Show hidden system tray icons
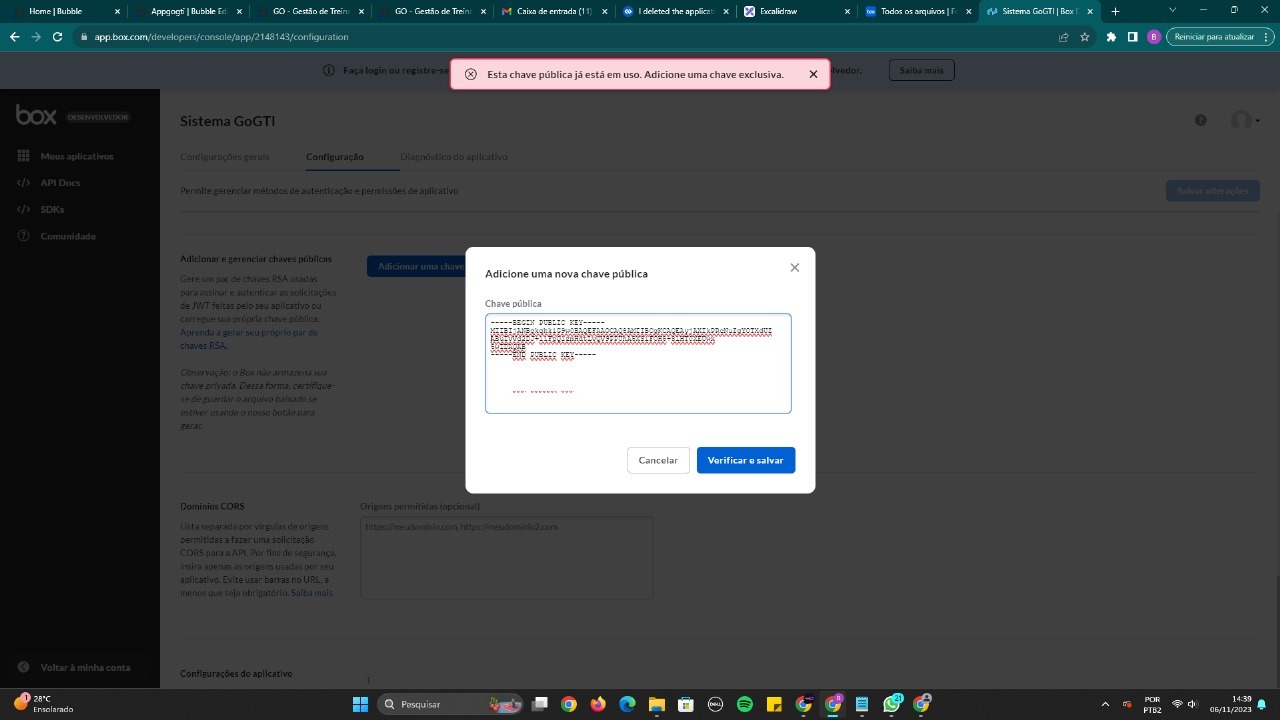Viewport: 1280px width, 720px height. pos(1105,704)
